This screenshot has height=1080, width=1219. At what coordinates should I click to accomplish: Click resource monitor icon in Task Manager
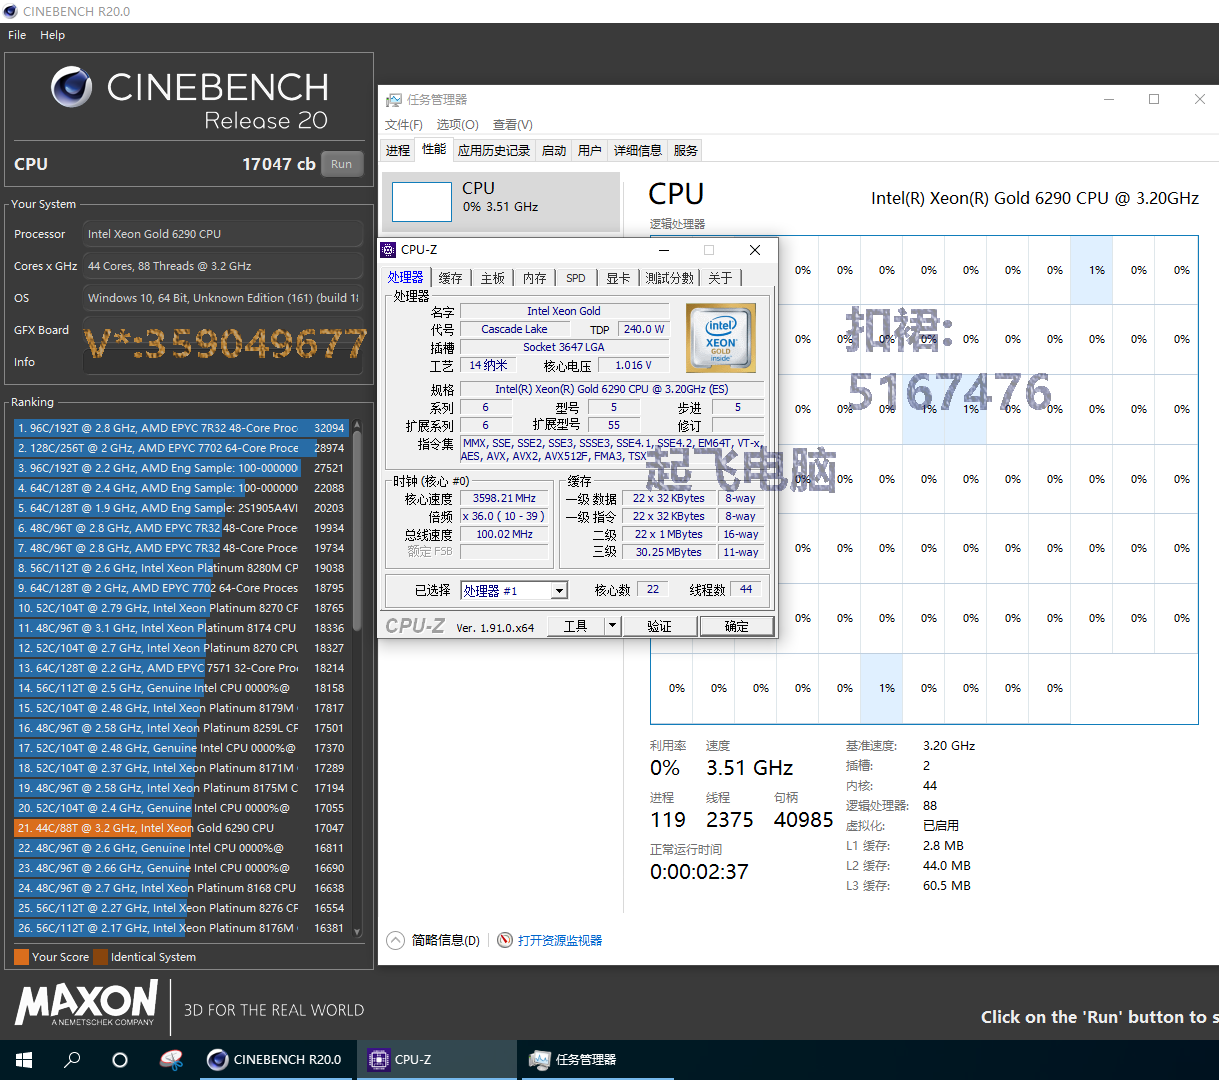[505, 940]
